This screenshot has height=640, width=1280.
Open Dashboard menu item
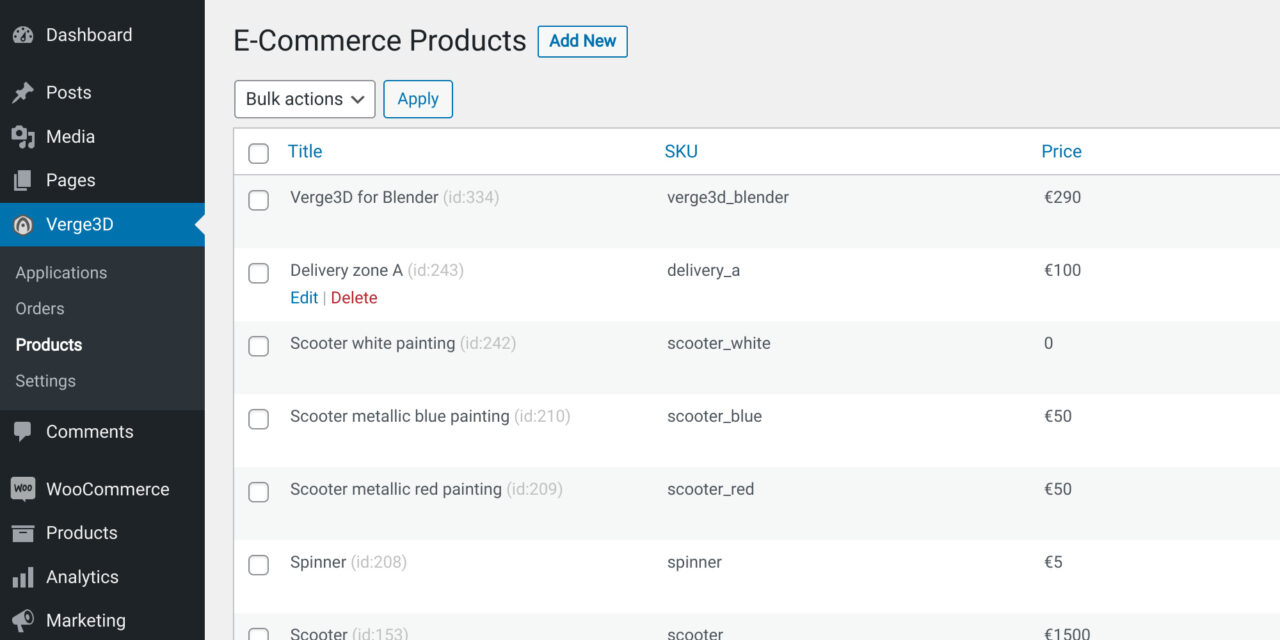tap(102, 35)
